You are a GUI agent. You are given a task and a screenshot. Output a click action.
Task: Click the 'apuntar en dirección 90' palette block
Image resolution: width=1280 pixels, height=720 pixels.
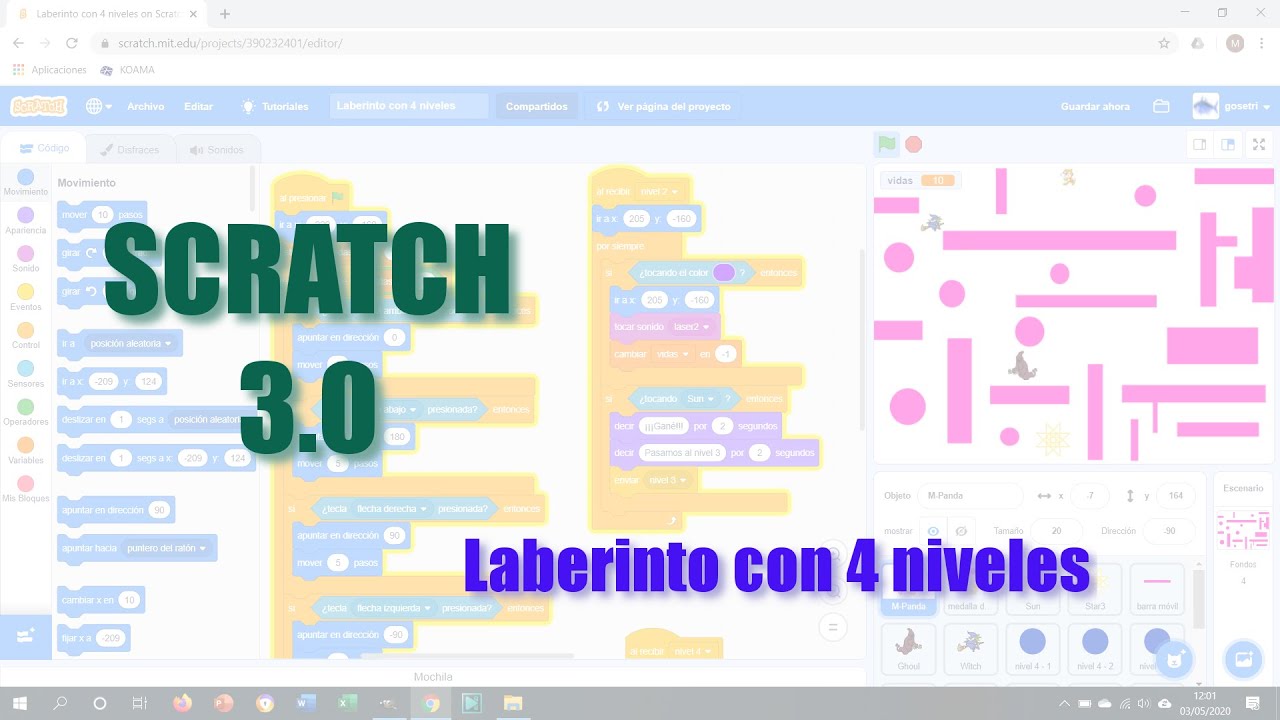pos(115,510)
